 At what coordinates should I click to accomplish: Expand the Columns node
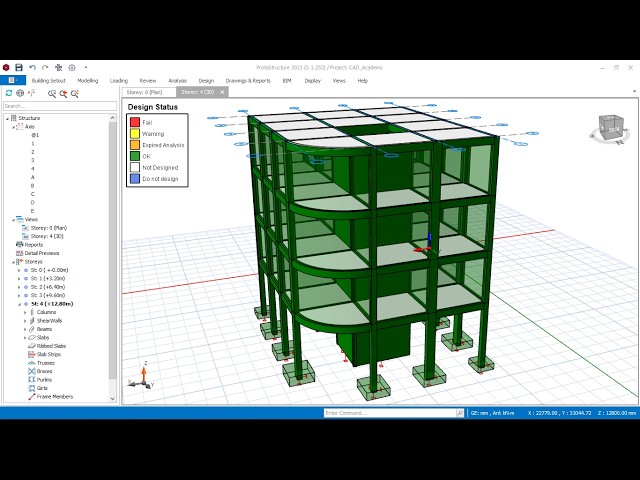[25, 312]
